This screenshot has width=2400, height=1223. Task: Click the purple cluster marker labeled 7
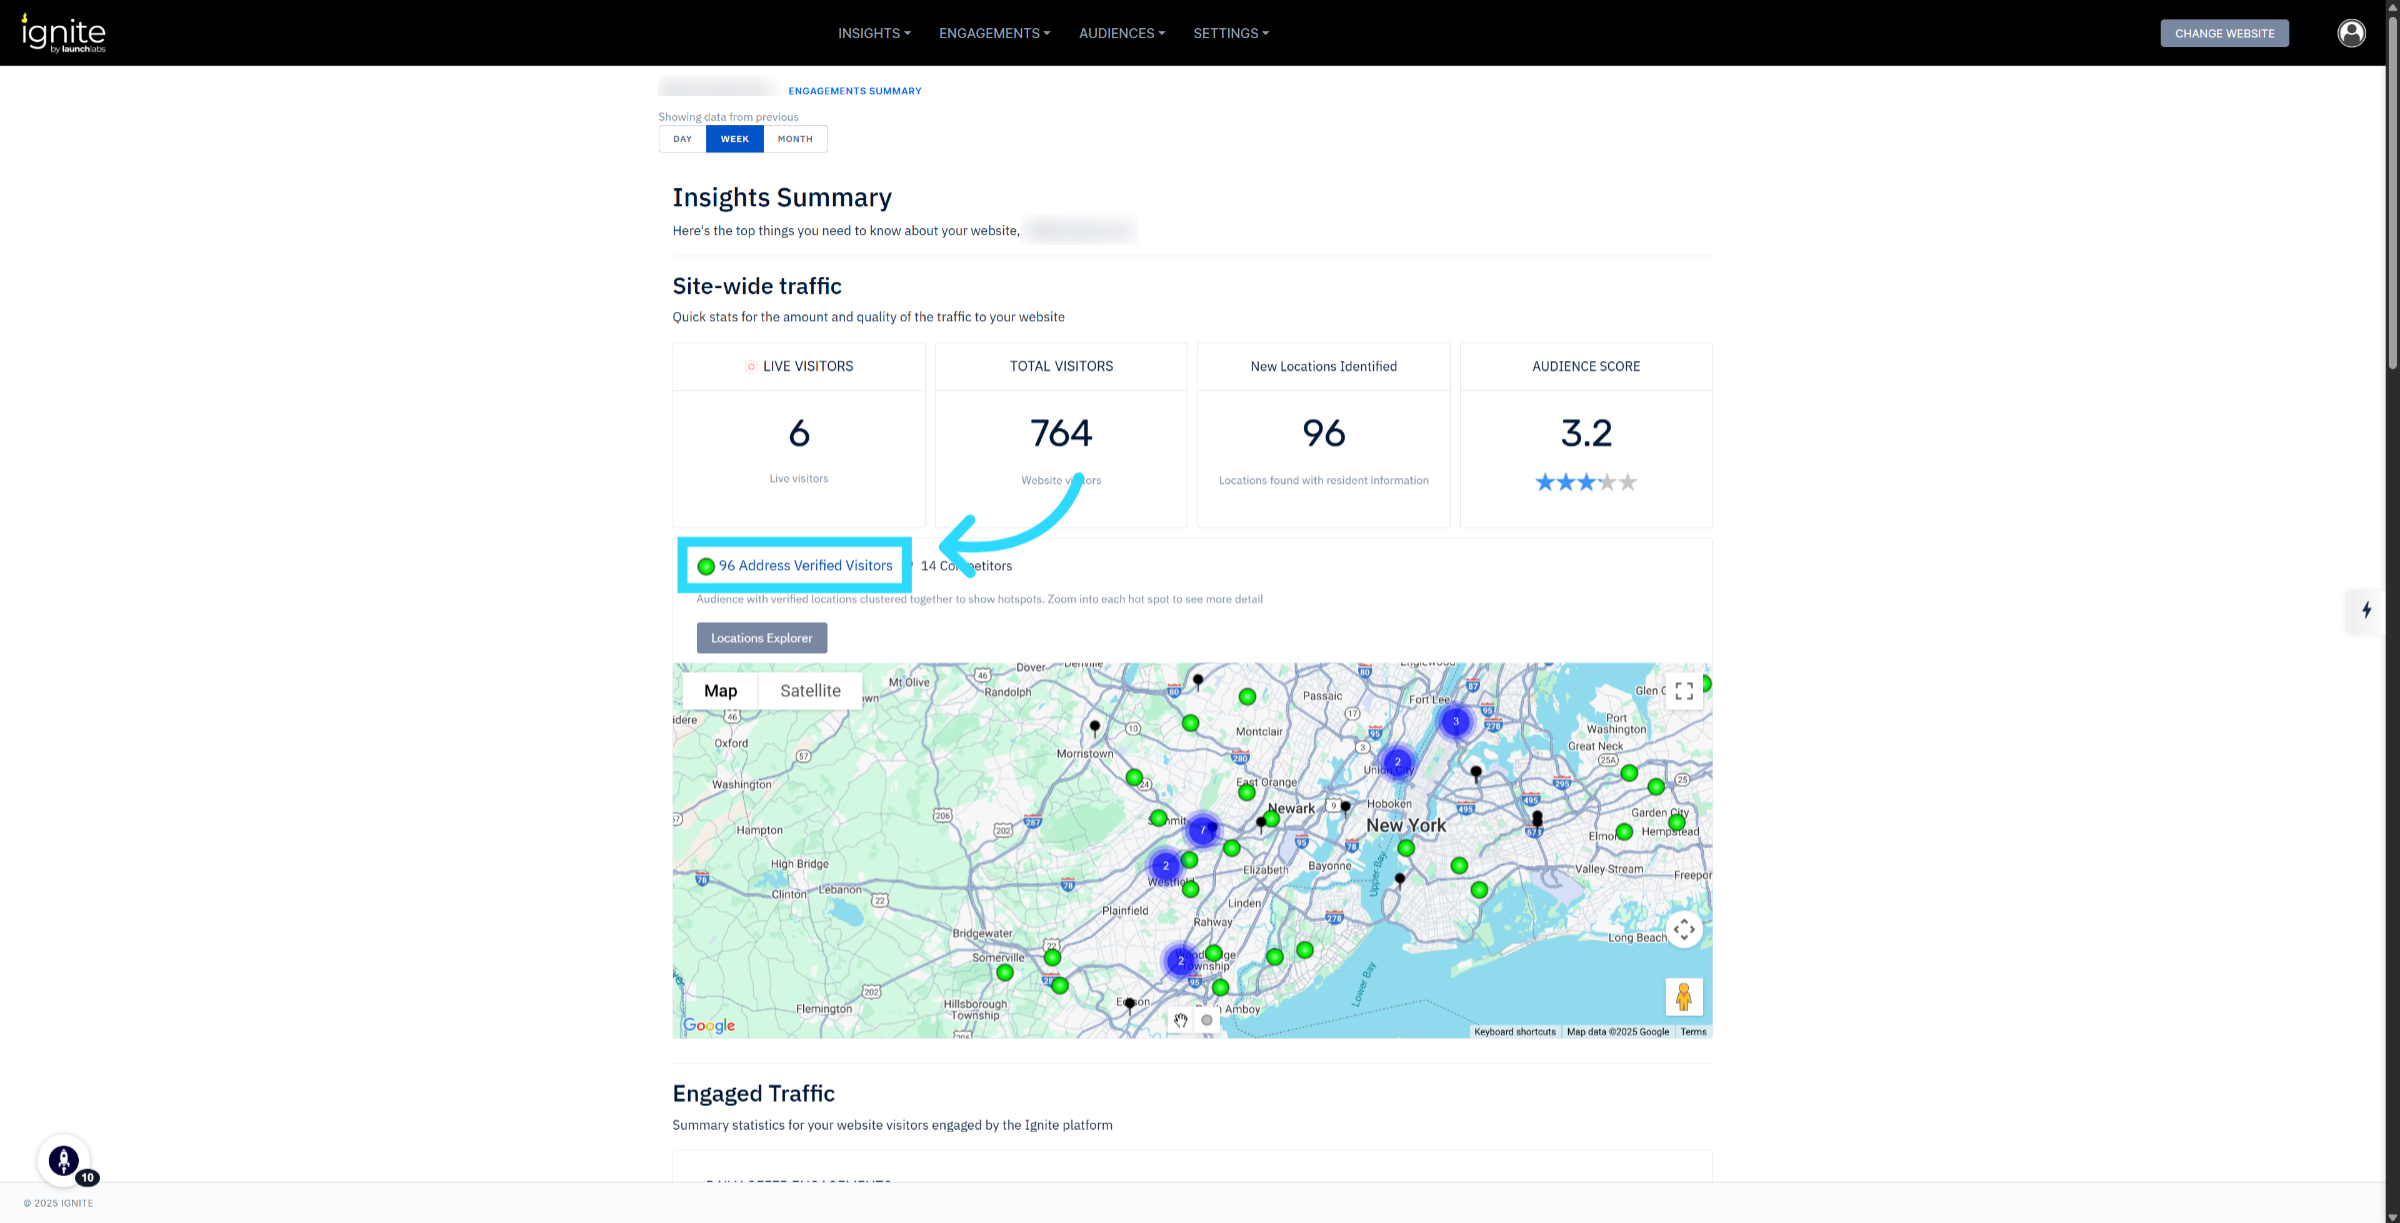[x=1202, y=830]
